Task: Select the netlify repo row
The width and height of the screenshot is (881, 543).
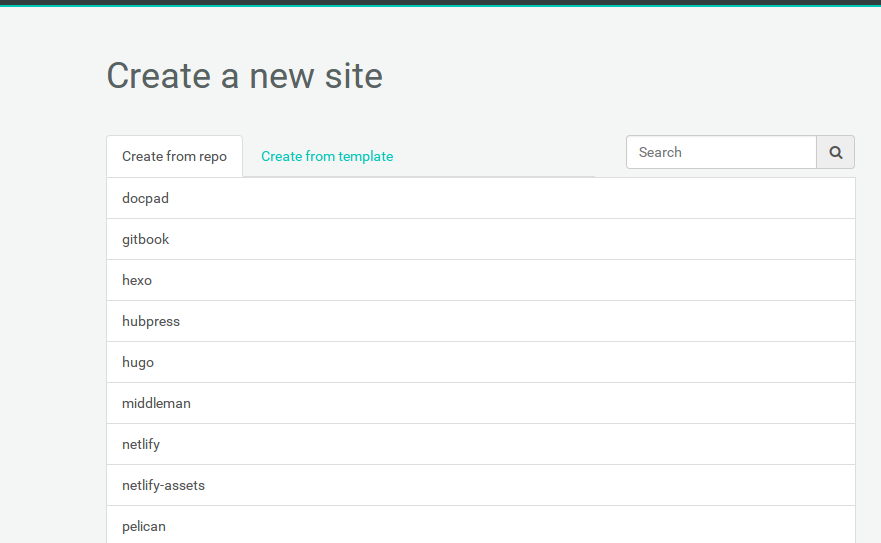Action: (x=481, y=445)
